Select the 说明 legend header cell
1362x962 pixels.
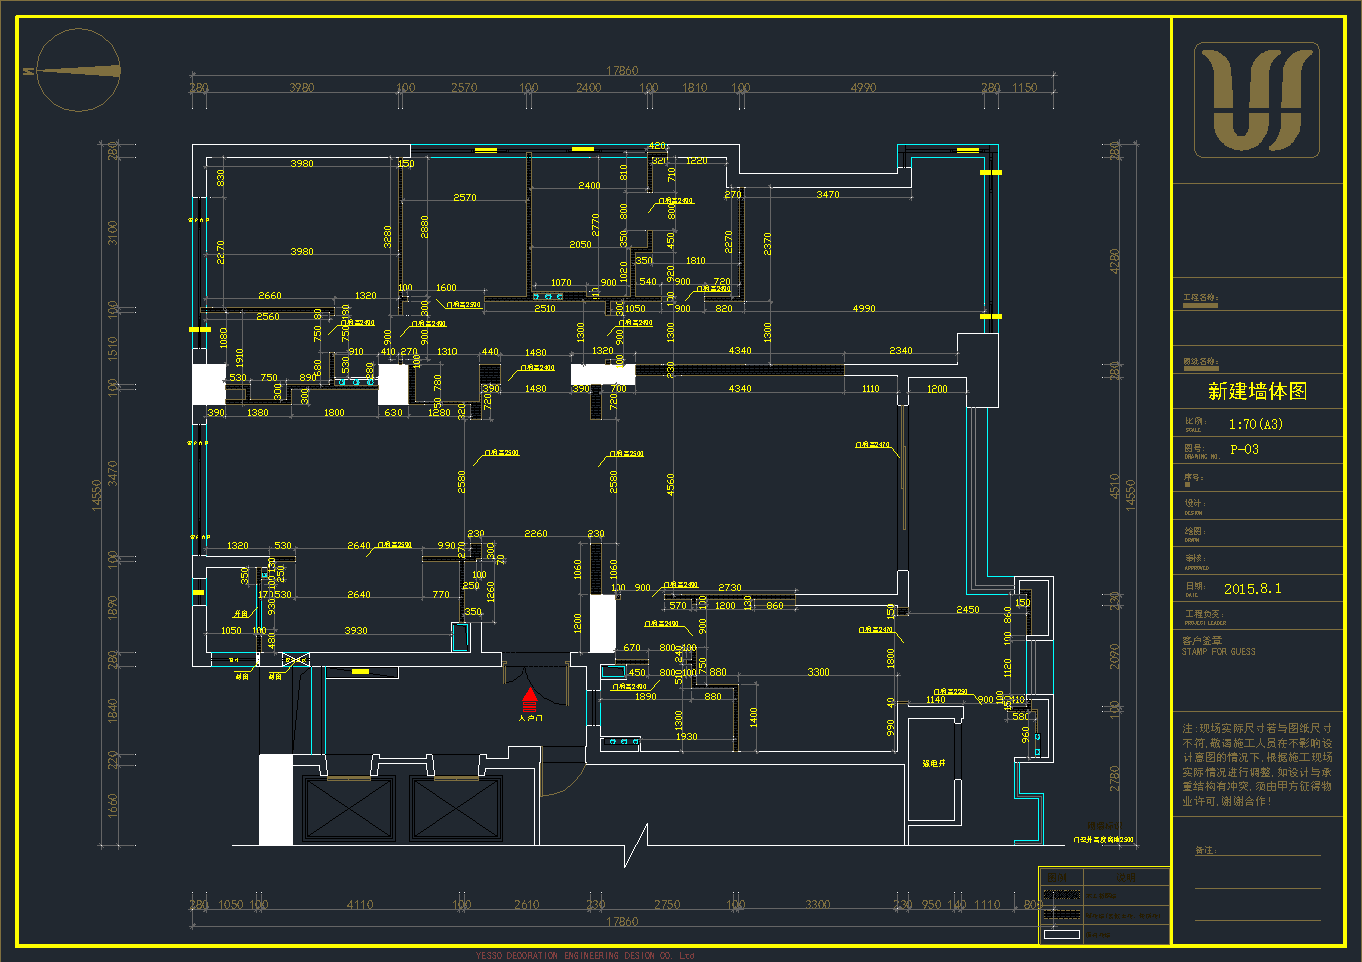(1126, 877)
